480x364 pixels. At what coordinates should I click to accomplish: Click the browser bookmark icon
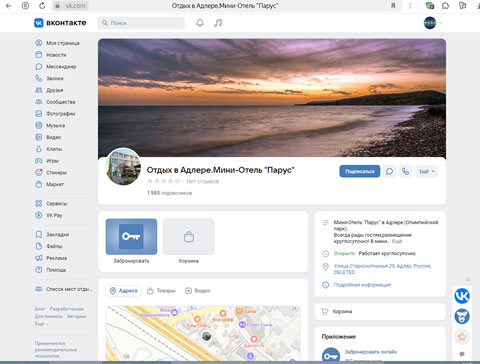click(x=393, y=5)
